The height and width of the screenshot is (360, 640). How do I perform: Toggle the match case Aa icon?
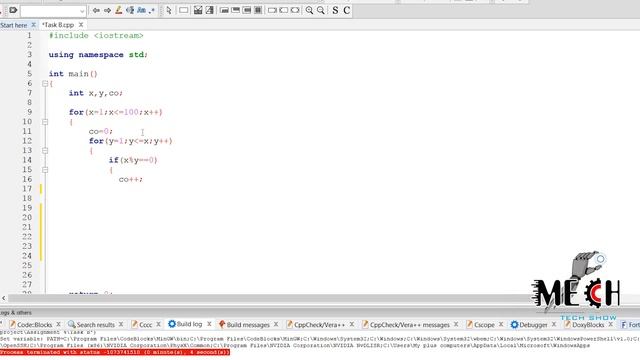tap(141, 10)
